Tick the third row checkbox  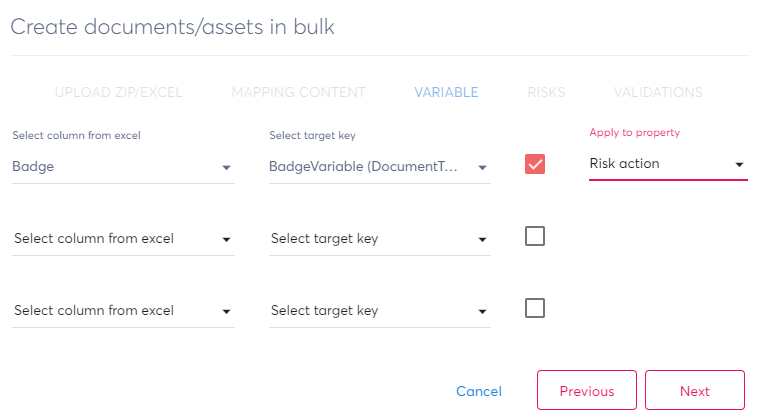click(535, 308)
